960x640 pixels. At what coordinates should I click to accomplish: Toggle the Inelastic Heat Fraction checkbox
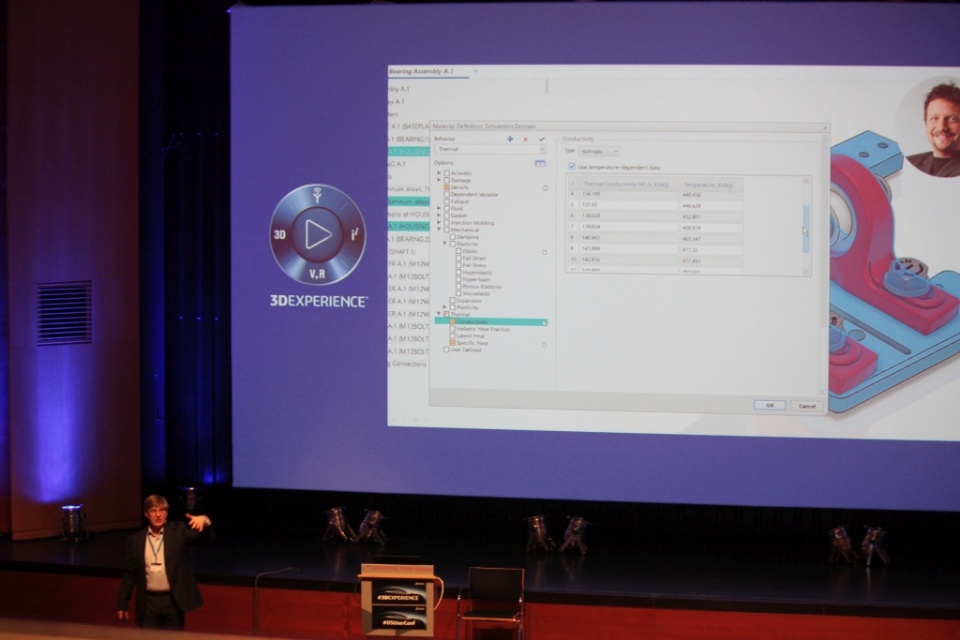coord(452,329)
